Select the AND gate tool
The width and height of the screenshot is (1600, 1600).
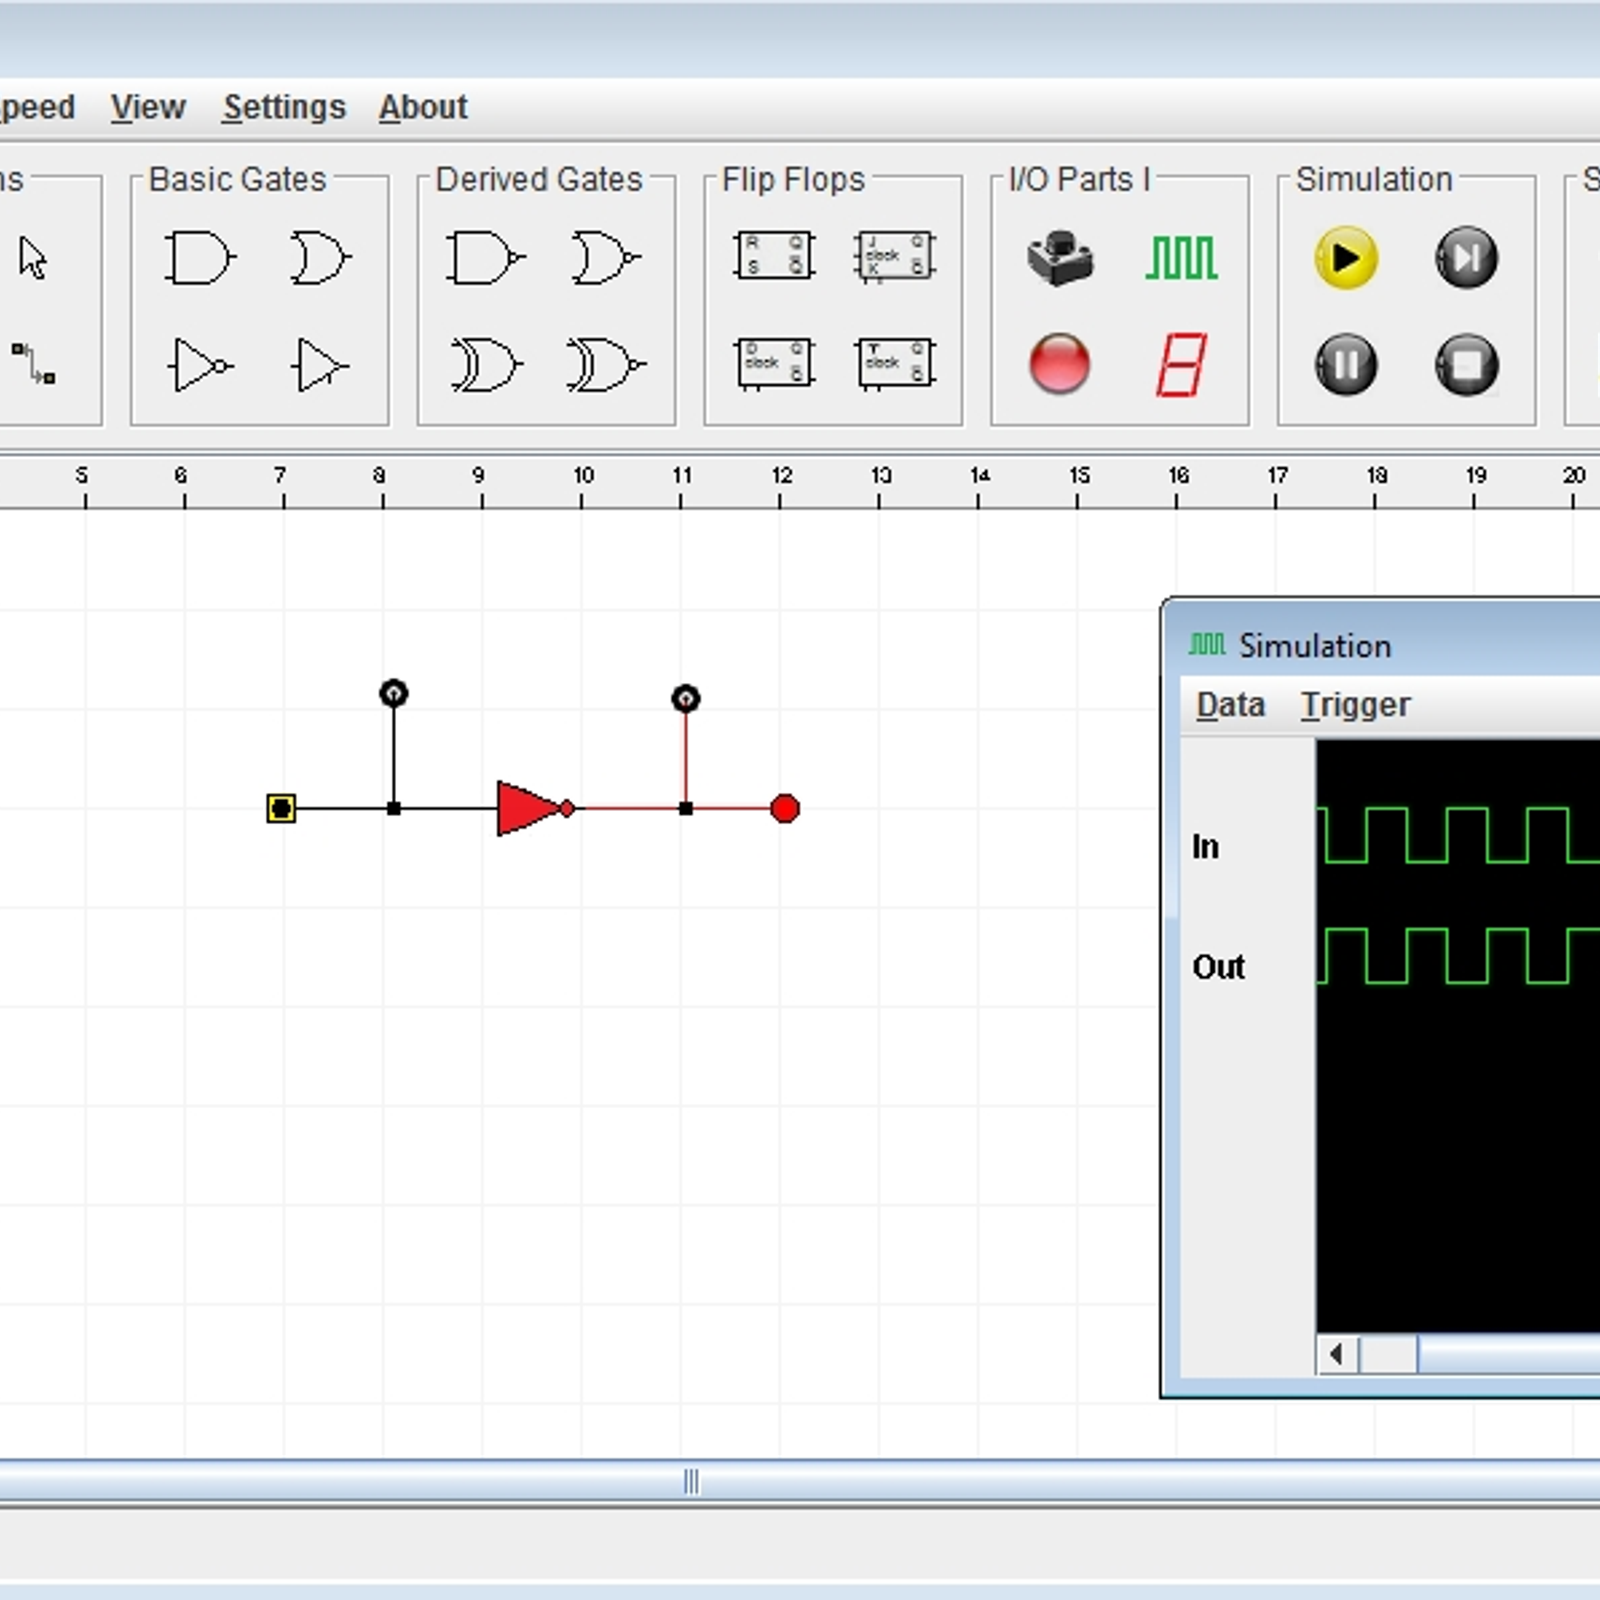click(199, 258)
